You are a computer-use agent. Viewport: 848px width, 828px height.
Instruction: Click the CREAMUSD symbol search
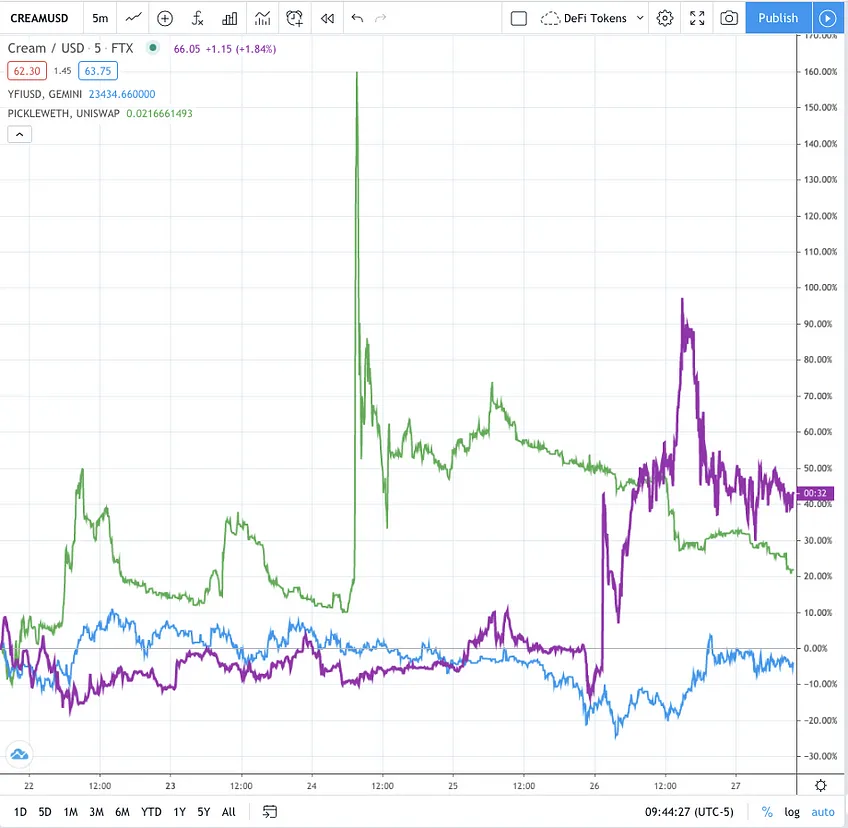[39, 18]
